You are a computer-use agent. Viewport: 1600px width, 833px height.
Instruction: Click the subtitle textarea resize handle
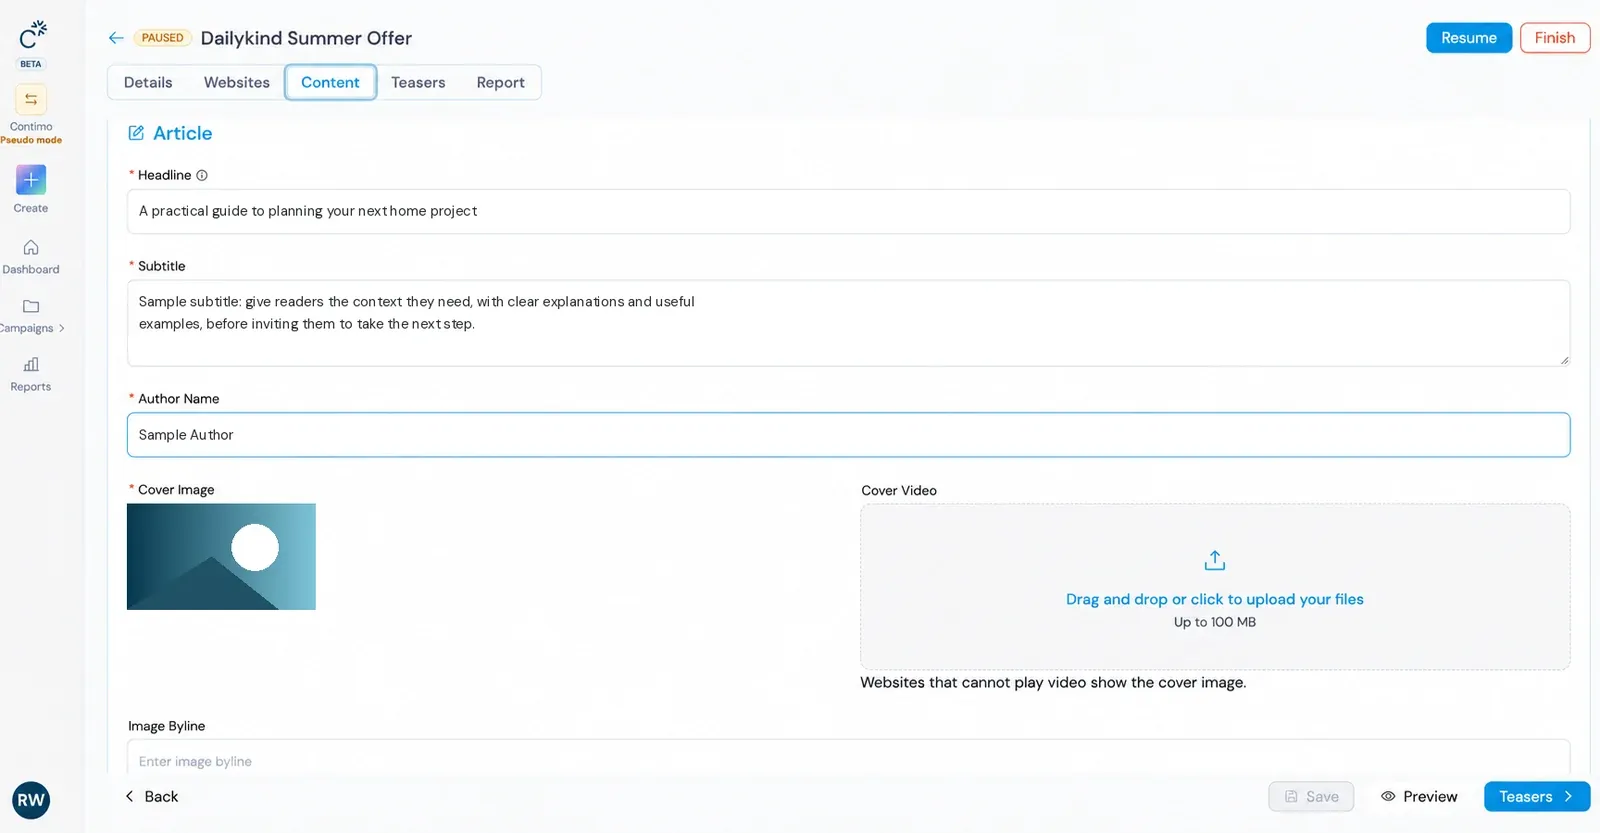(1564, 360)
